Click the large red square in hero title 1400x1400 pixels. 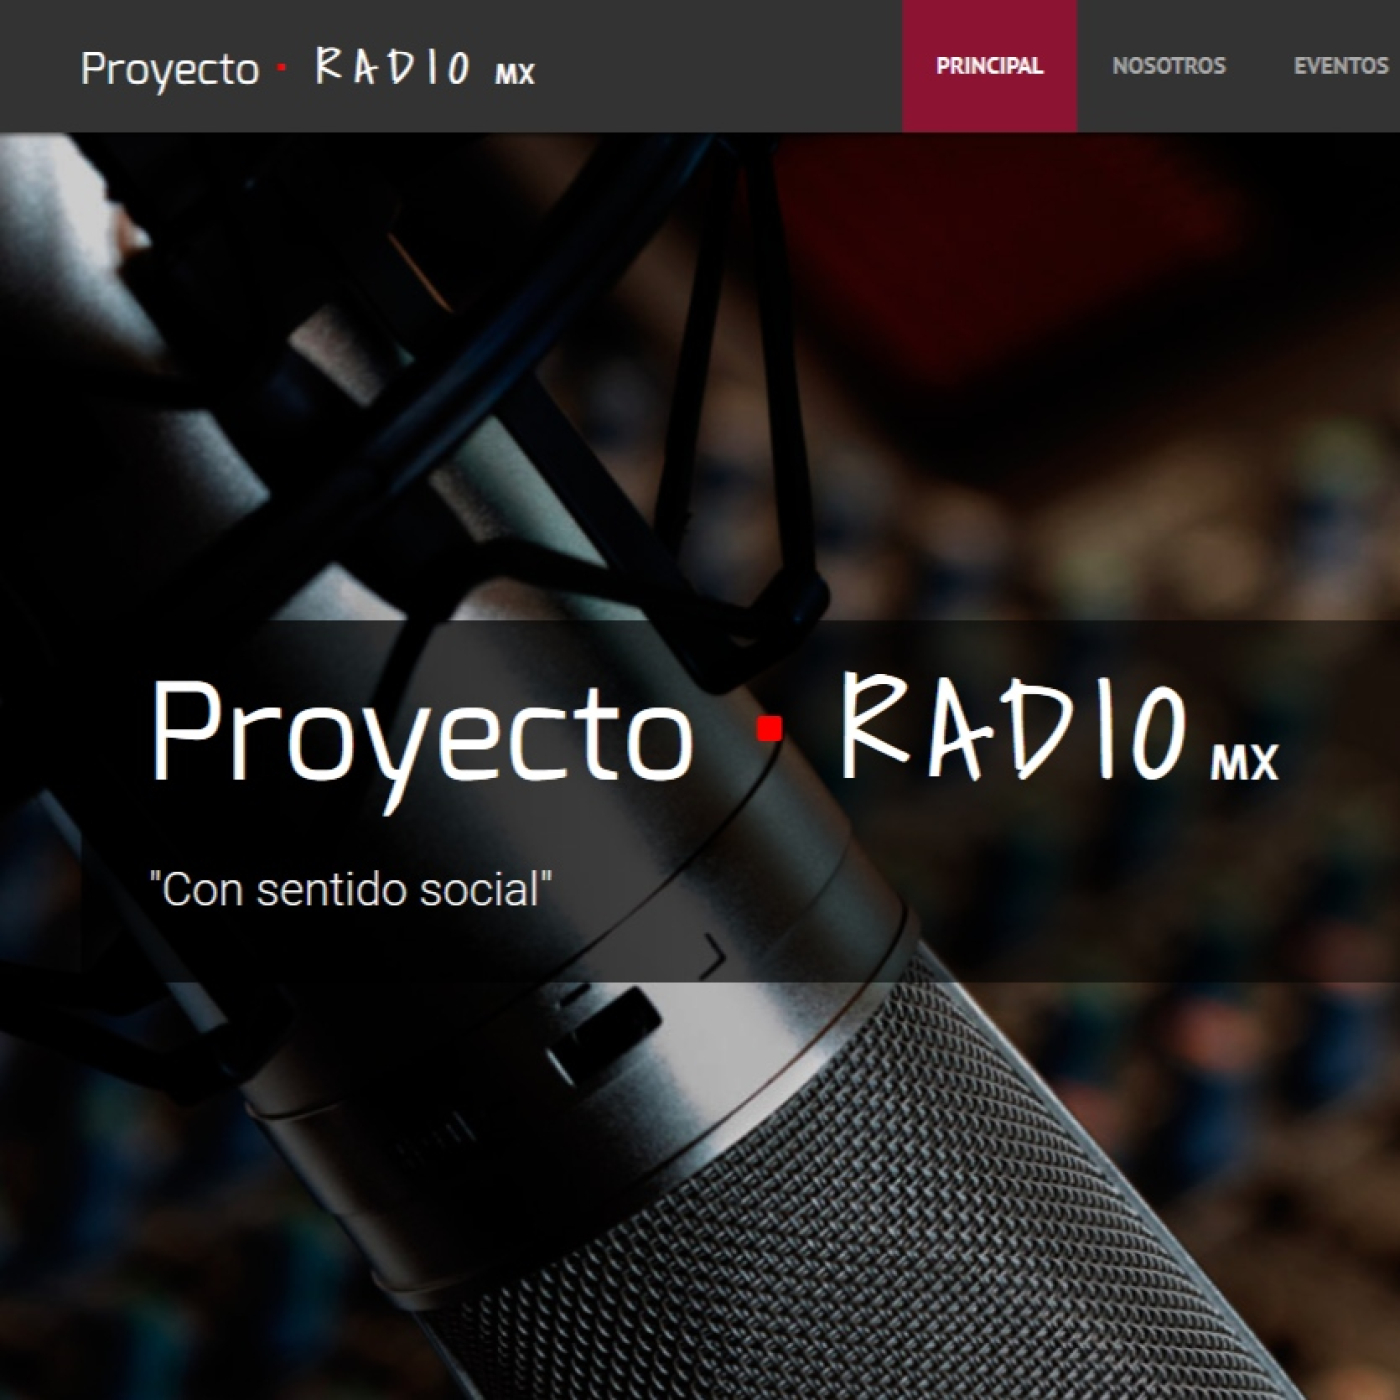click(769, 730)
